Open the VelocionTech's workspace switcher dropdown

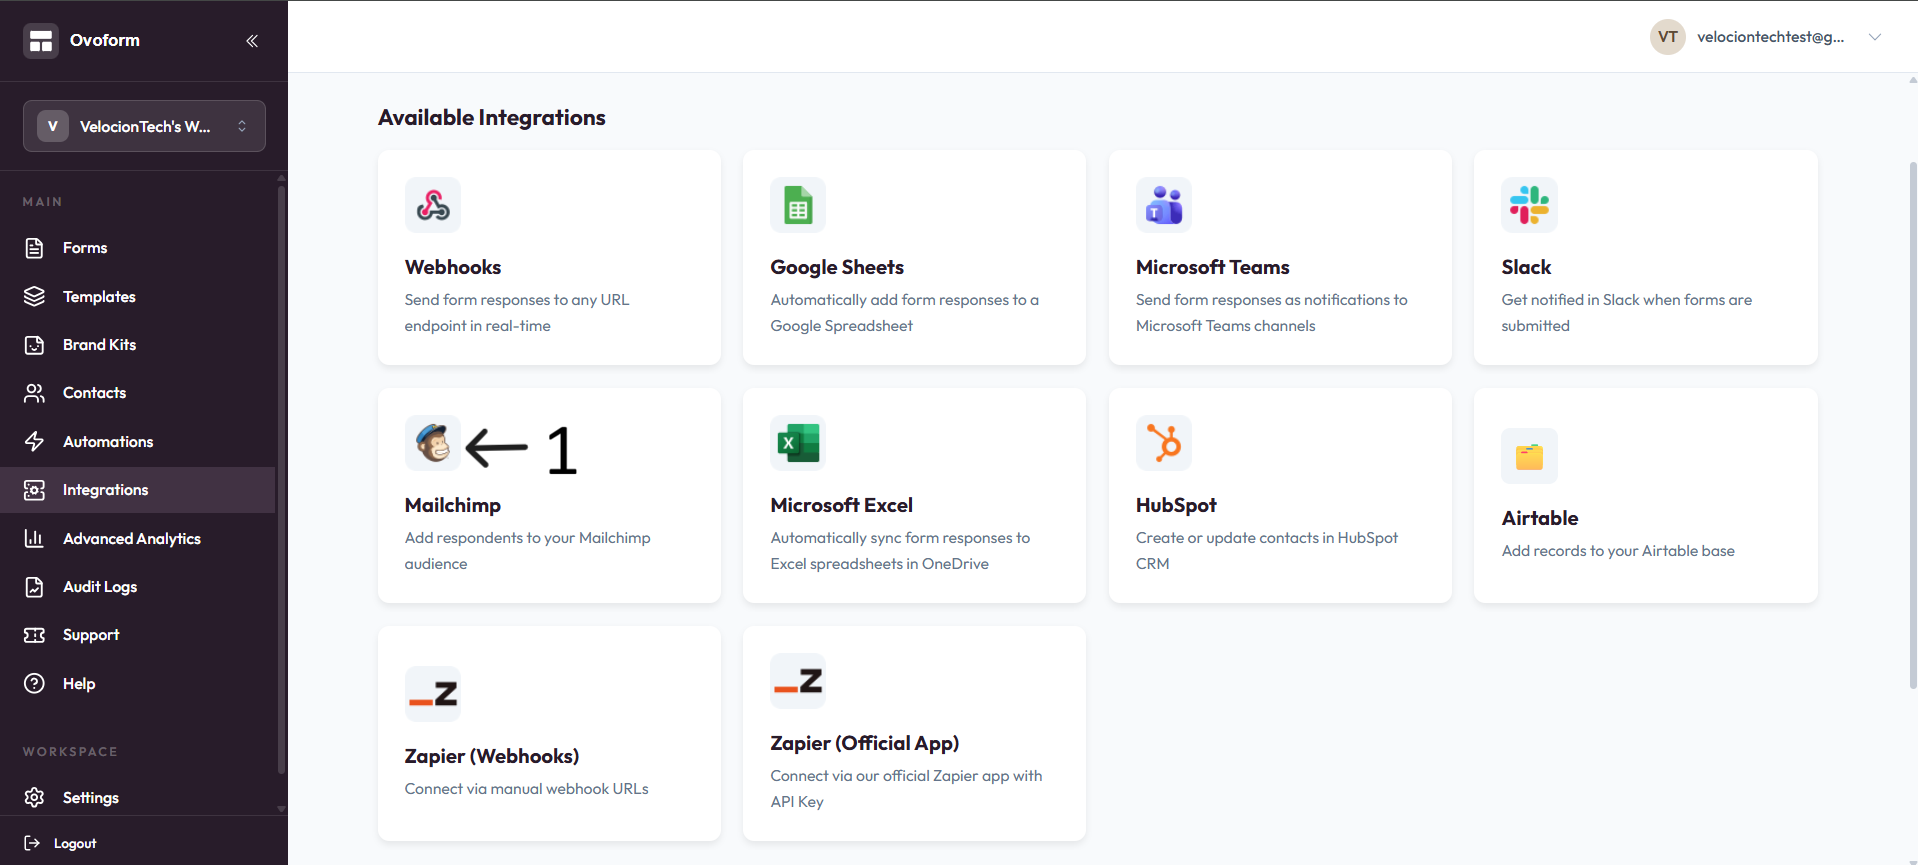[144, 126]
